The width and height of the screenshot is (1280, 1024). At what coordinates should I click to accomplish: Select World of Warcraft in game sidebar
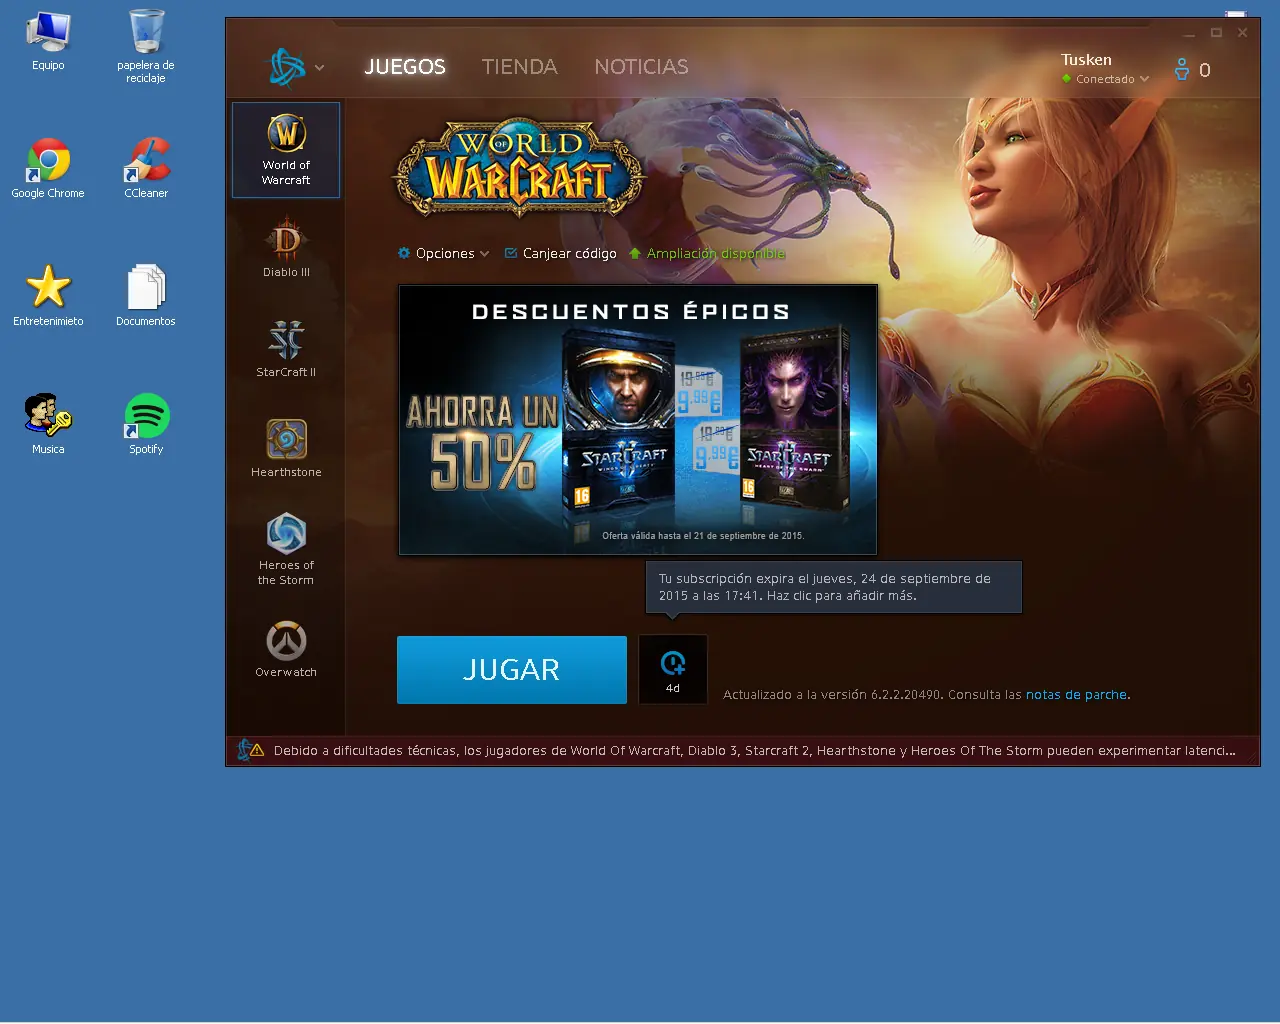286,150
